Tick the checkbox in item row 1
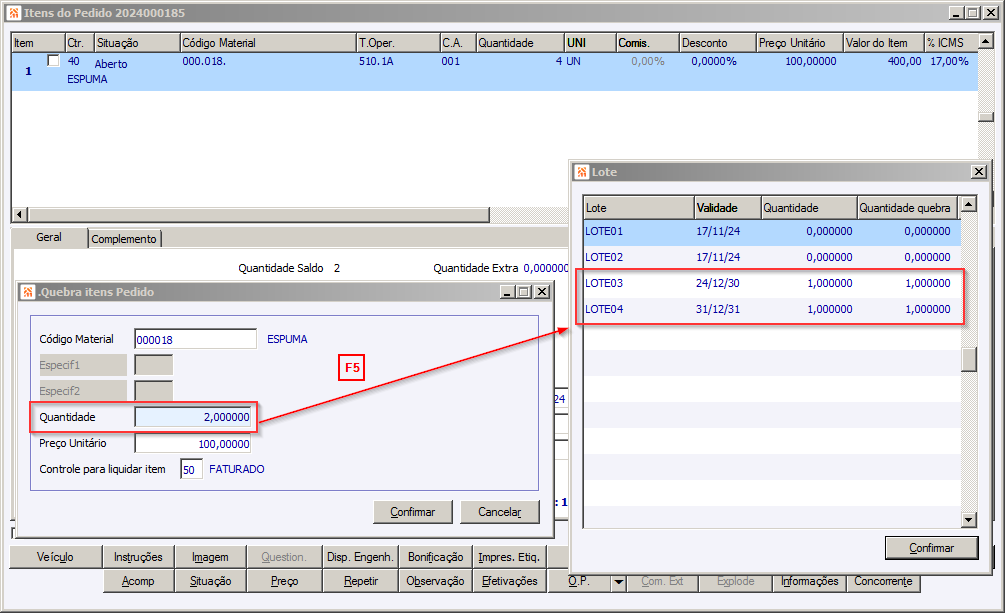The image size is (1005, 613). coord(54,61)
